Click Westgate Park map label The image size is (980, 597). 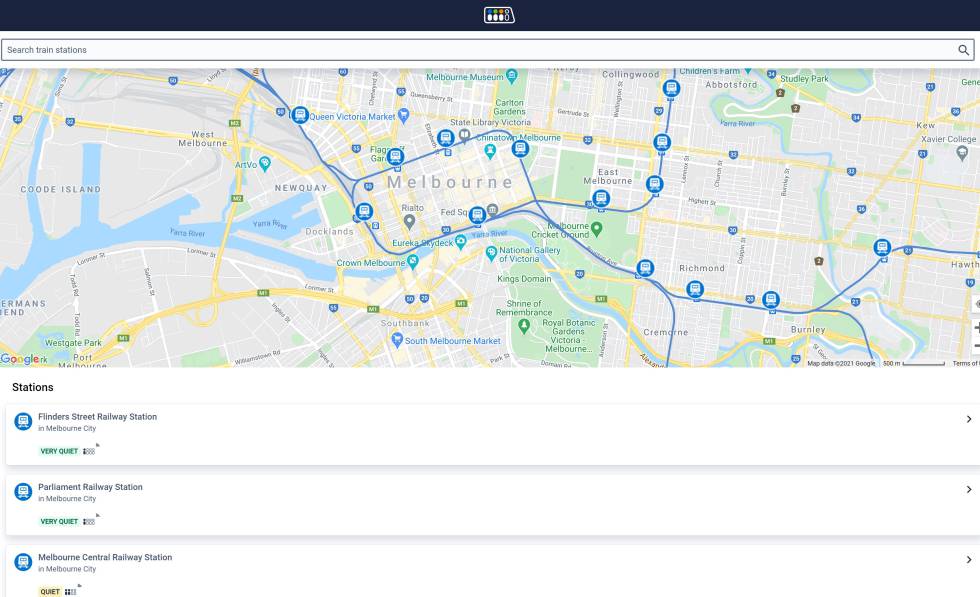73,343
